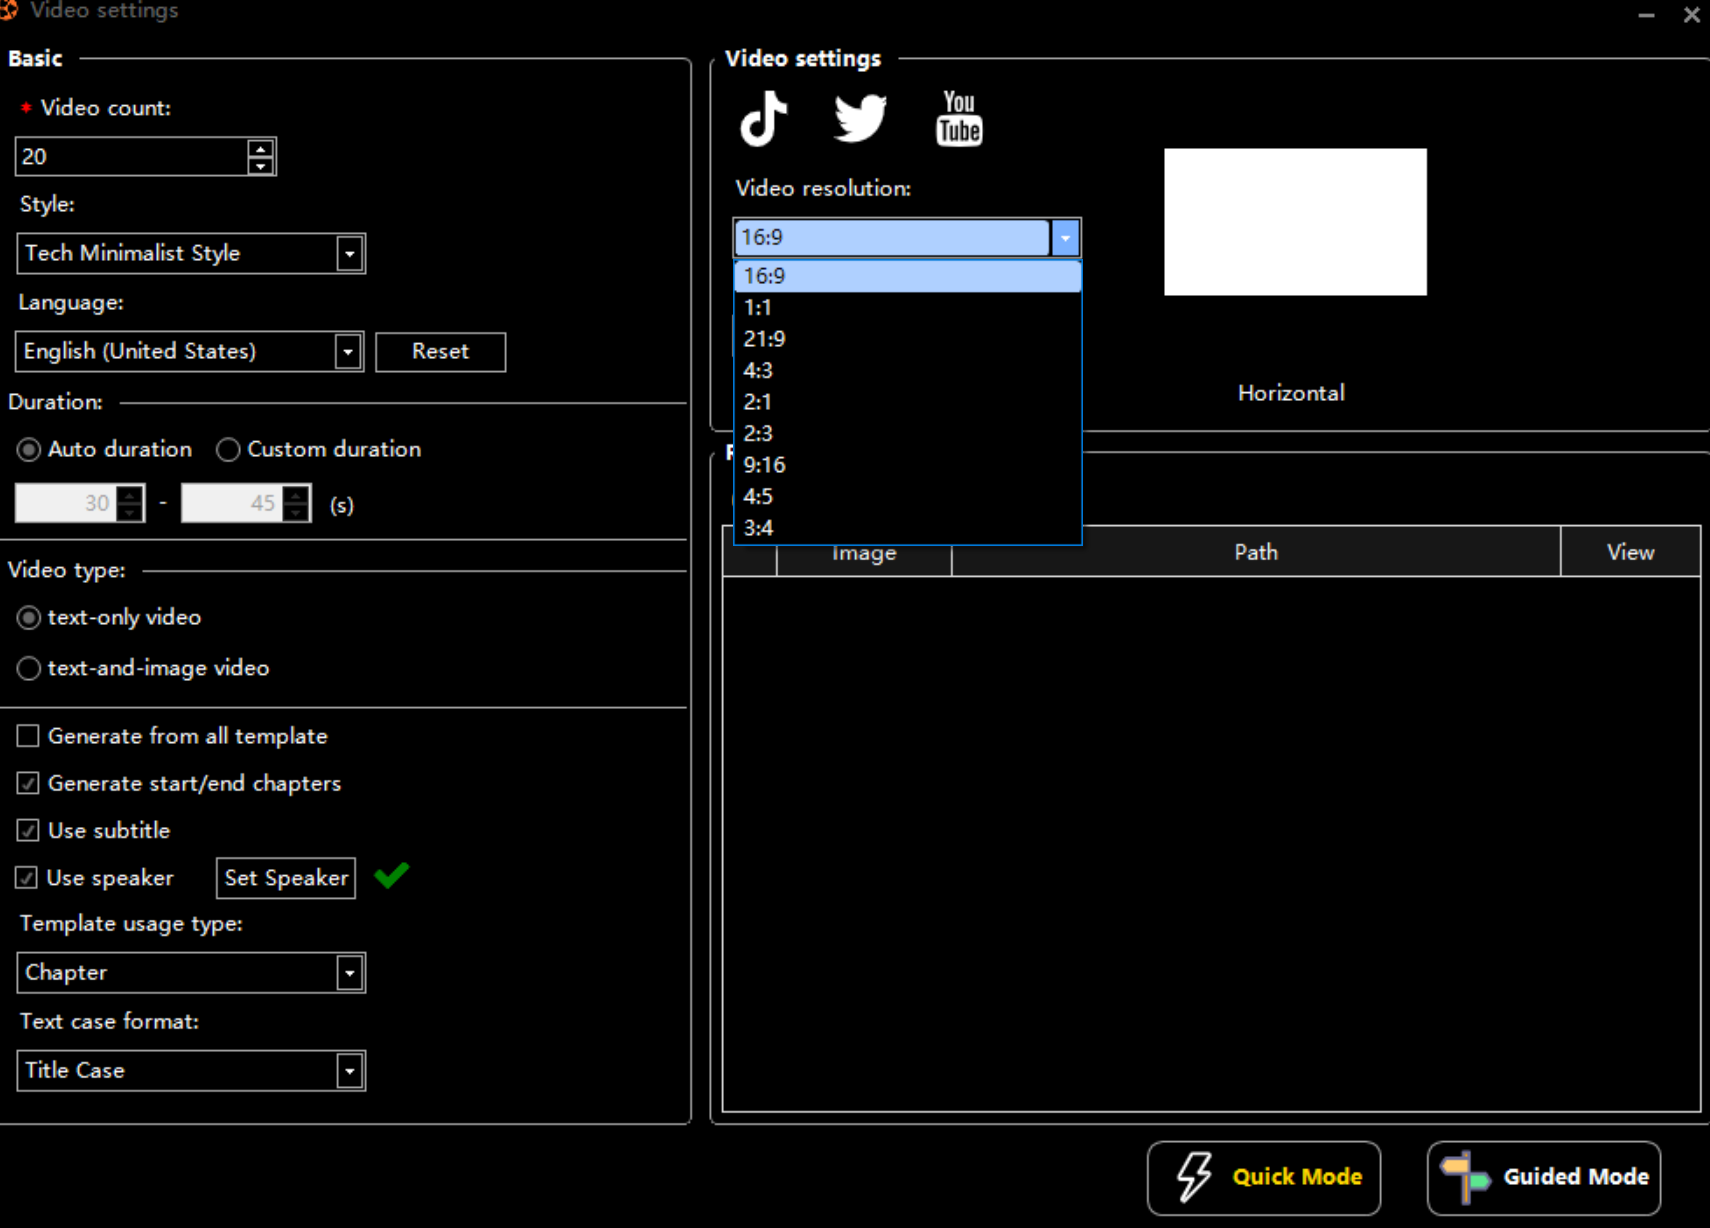This screenshot has height=1228, width=1710.
Task: Choose 21:9 resolution option
Action: (x=908, y=339)
